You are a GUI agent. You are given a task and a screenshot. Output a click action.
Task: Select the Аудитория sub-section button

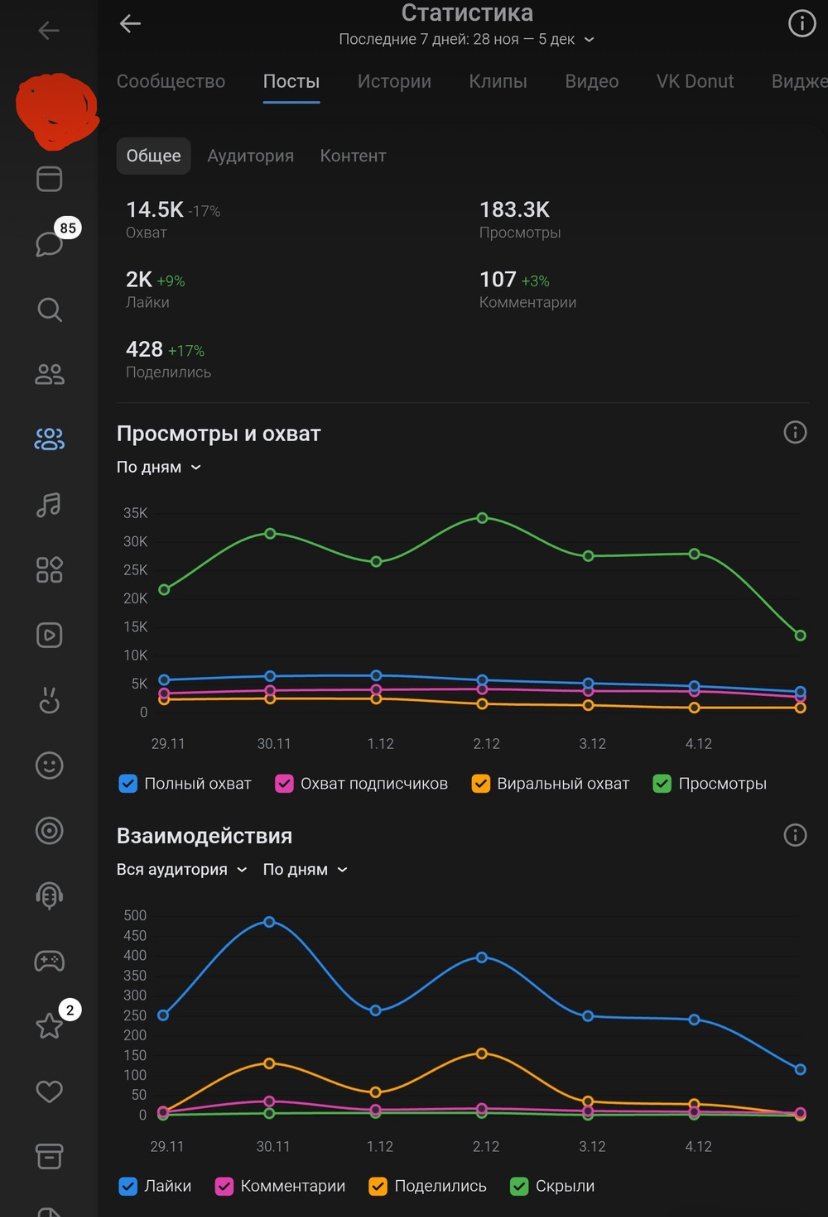[250, 156]
